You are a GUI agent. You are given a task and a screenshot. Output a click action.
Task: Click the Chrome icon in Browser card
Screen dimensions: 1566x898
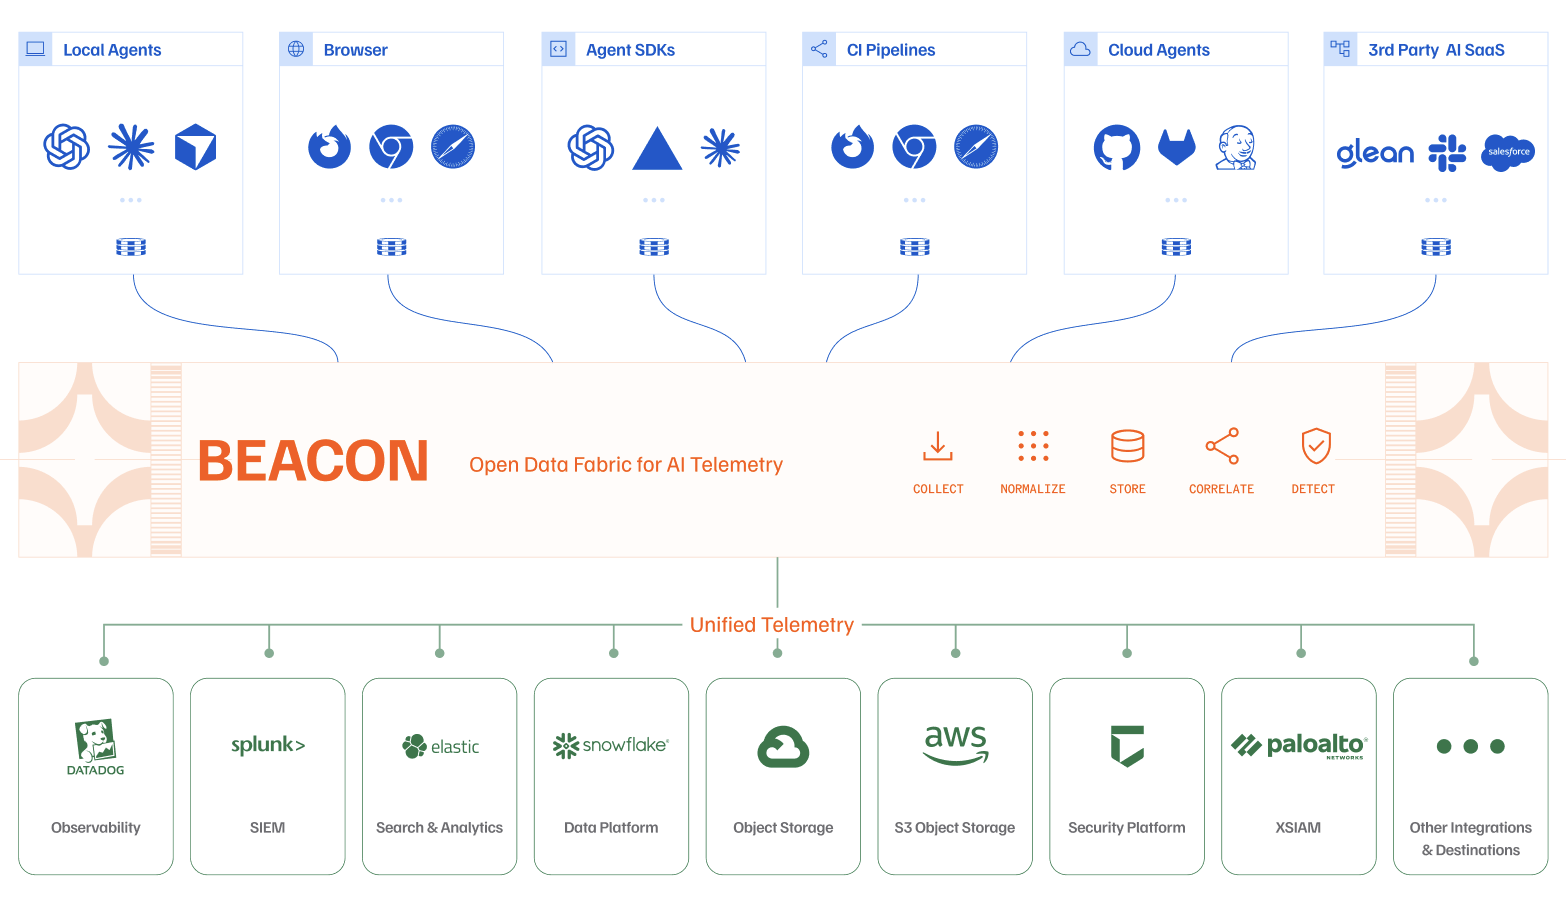click(391, 147)
